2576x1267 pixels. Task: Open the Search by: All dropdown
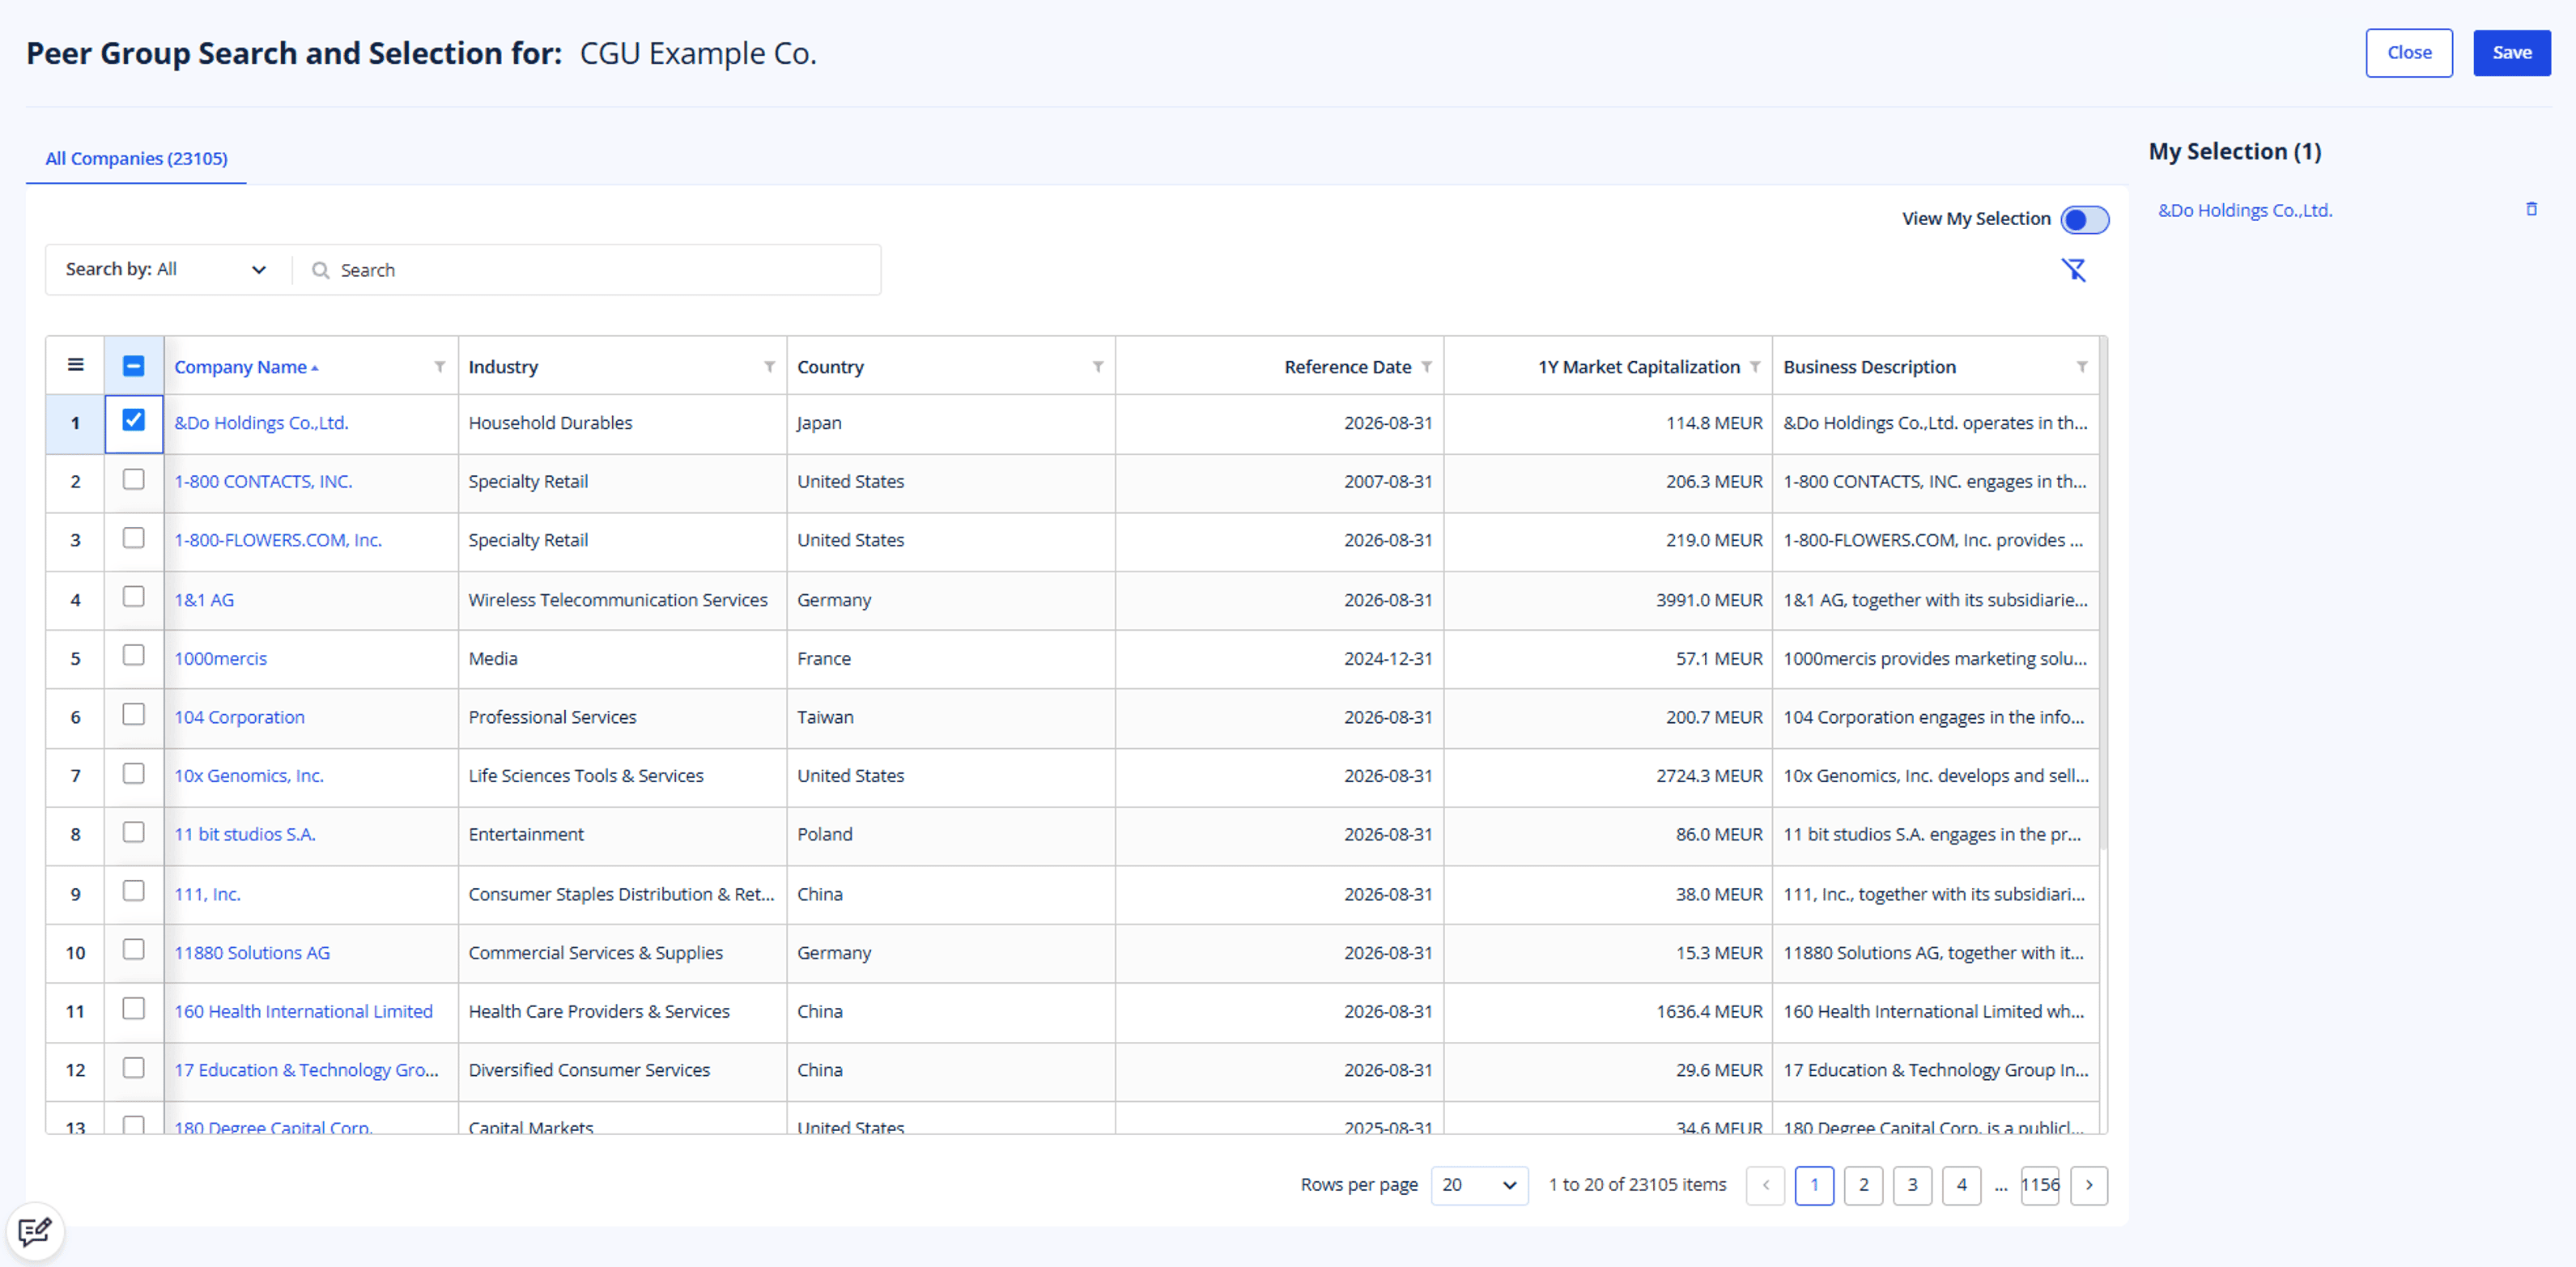(166, 270)
